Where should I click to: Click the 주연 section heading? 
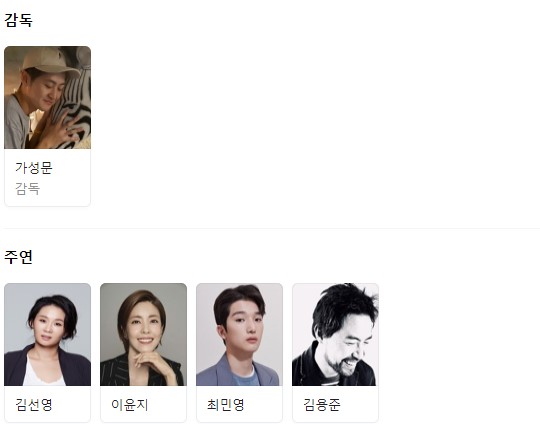coord(18,257)
